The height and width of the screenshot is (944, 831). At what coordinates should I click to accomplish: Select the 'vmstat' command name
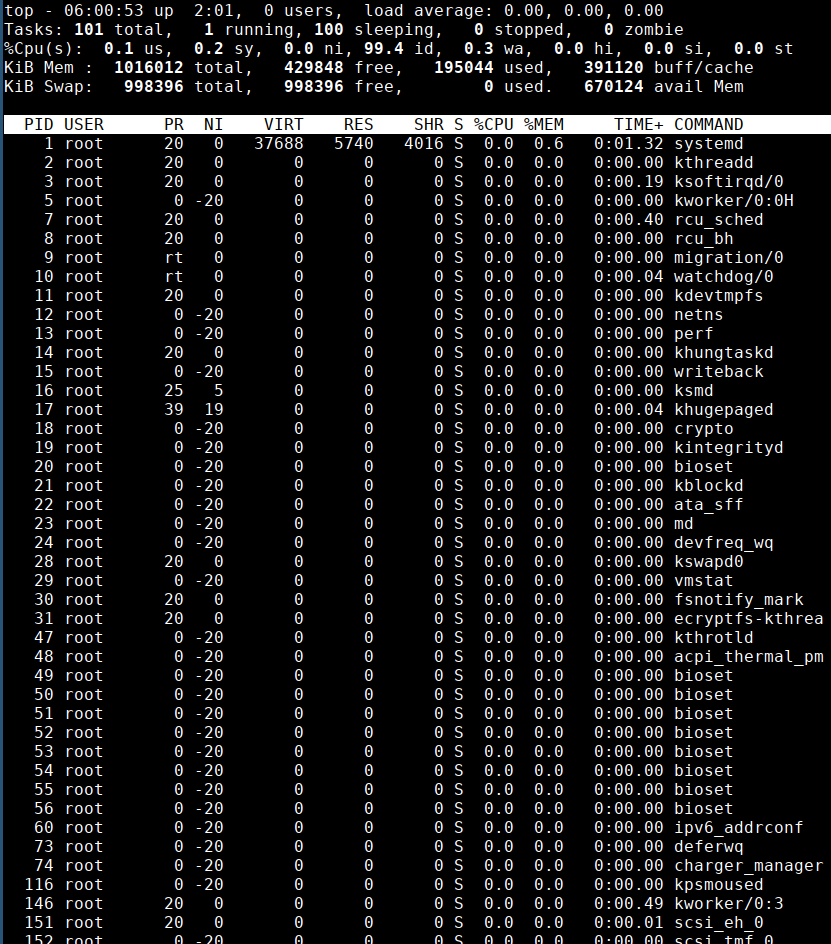(x=703, y=580)
